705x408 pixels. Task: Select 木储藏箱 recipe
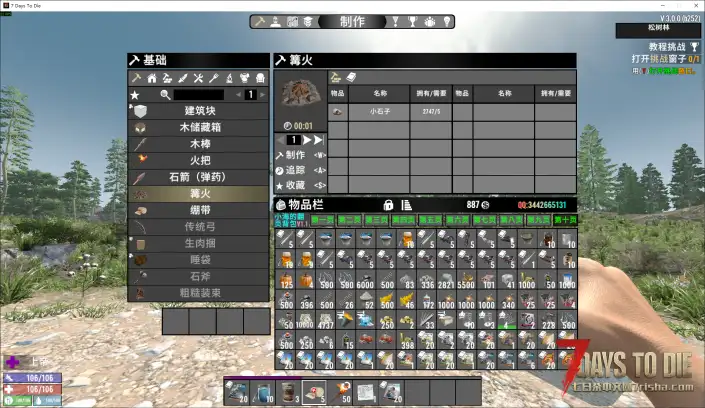[199, 127]
